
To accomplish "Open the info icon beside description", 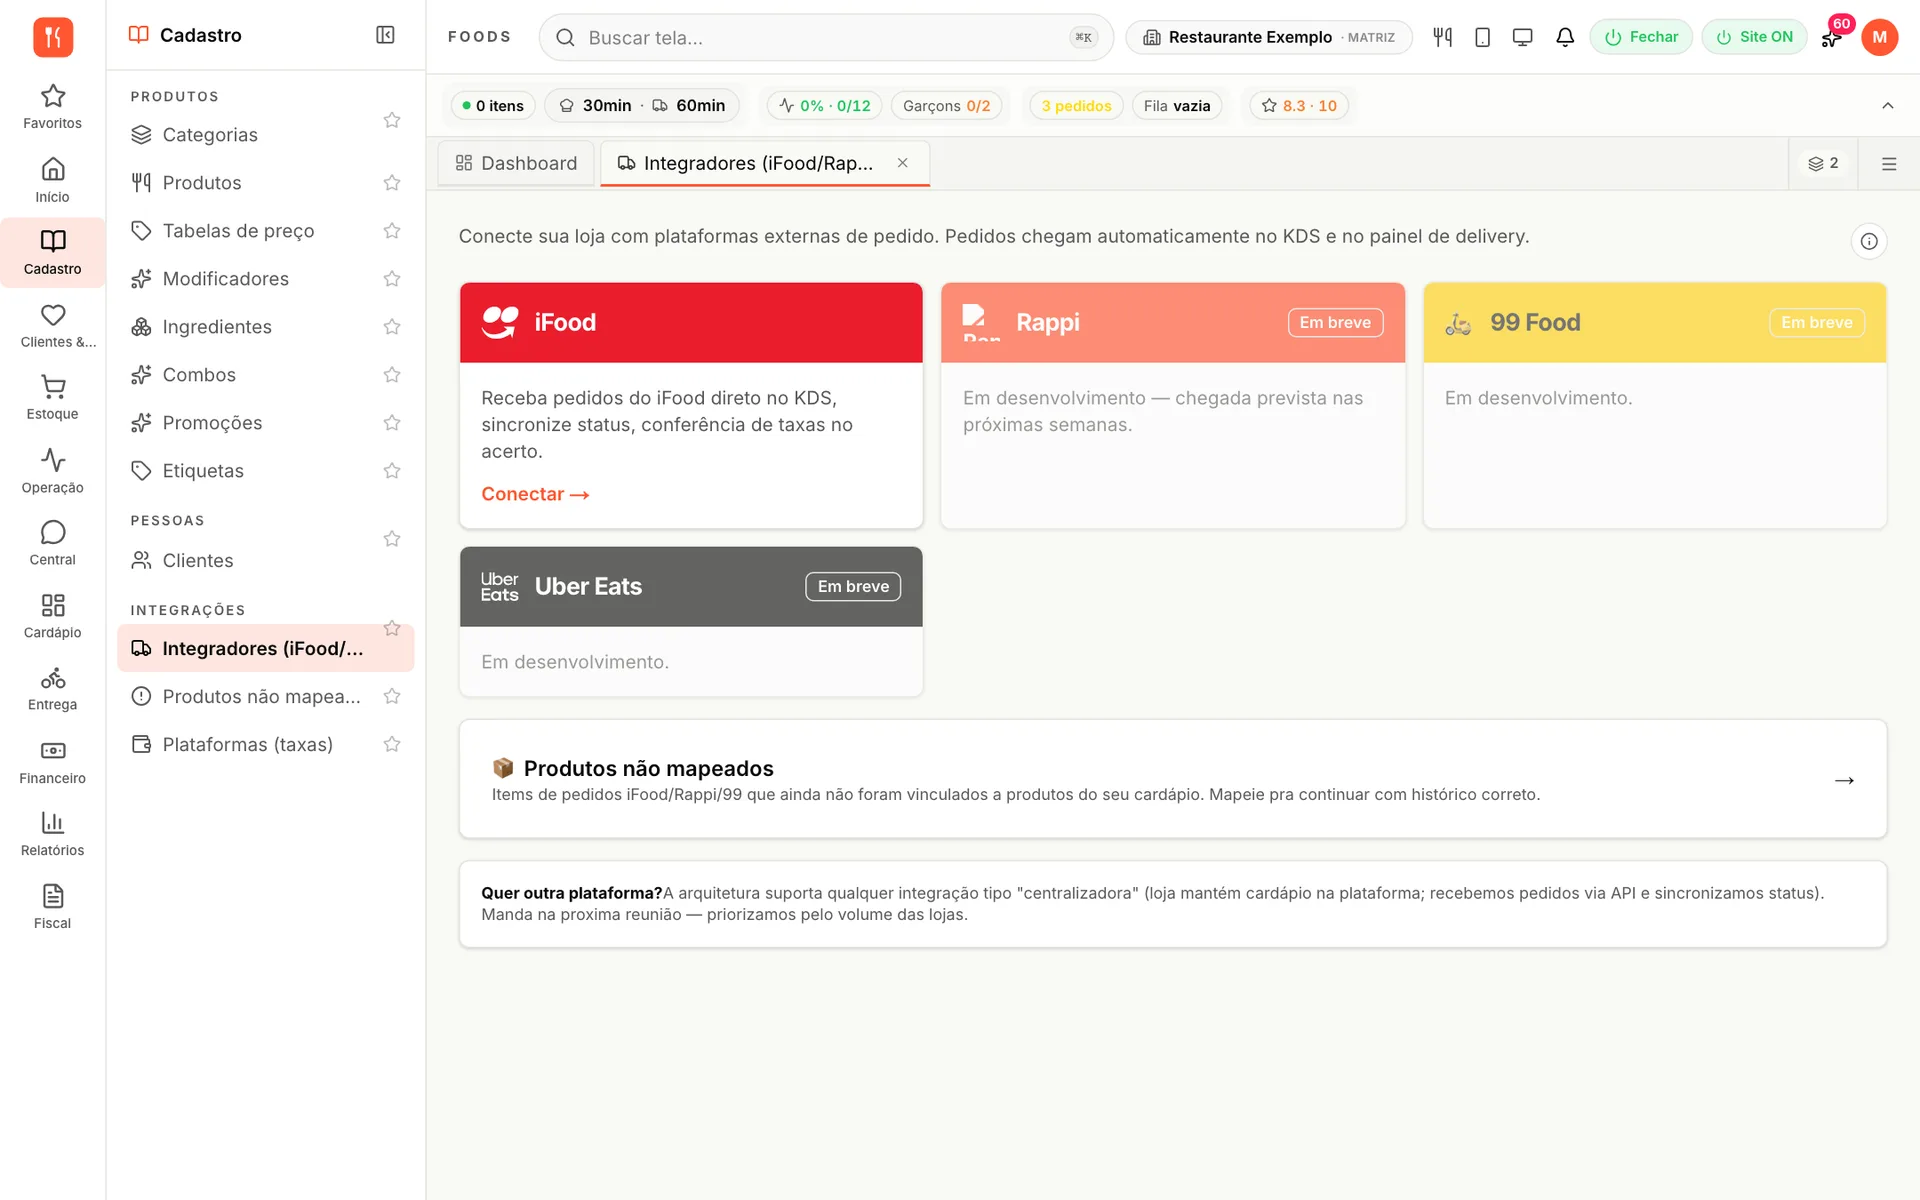I will pyautogui.click(x=1868, y=241).
